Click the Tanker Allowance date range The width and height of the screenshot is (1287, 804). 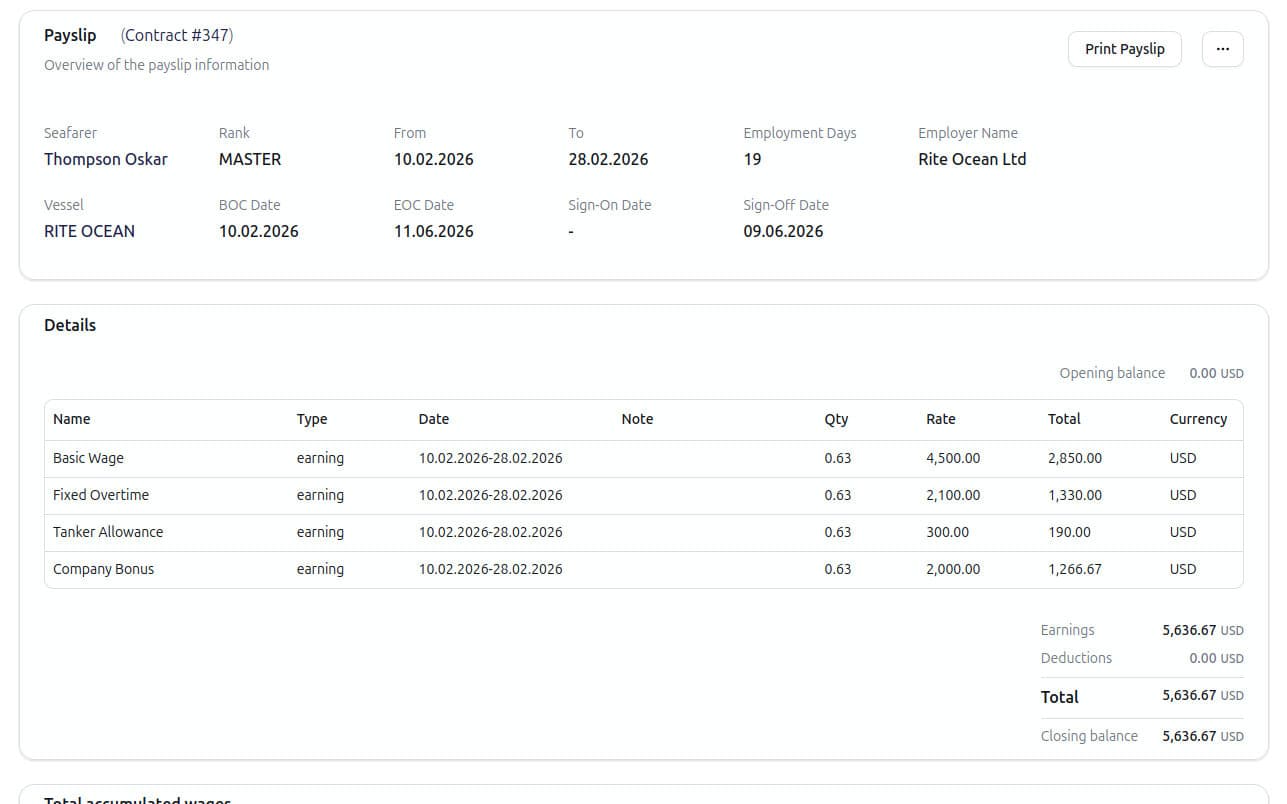click(490, 532)
